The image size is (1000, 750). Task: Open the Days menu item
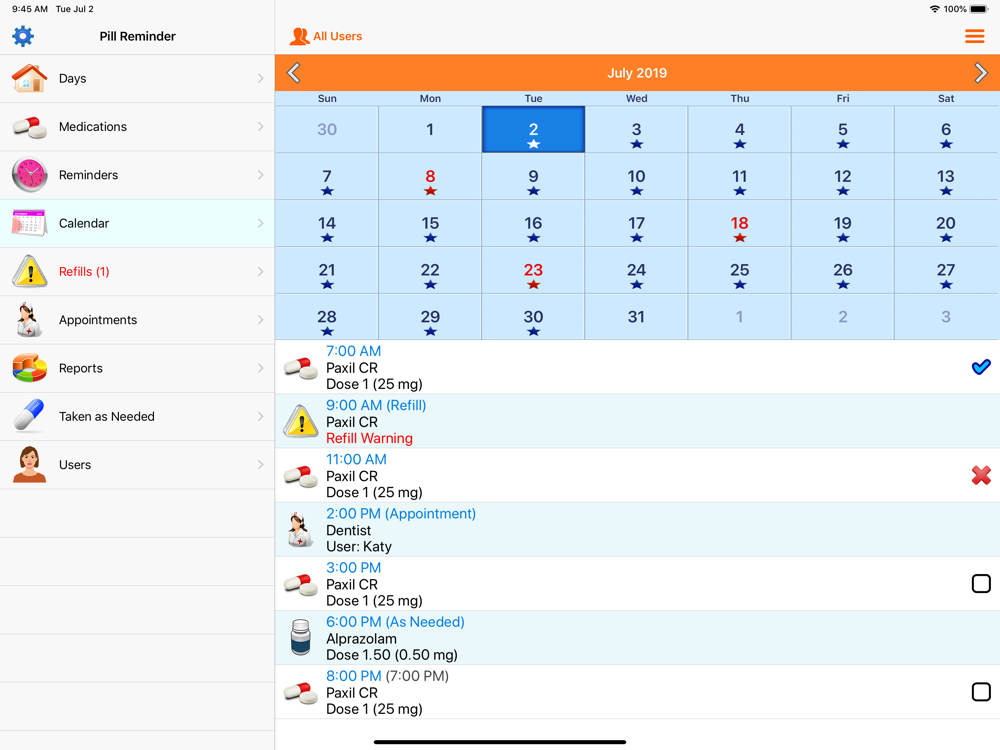point(137,78)
